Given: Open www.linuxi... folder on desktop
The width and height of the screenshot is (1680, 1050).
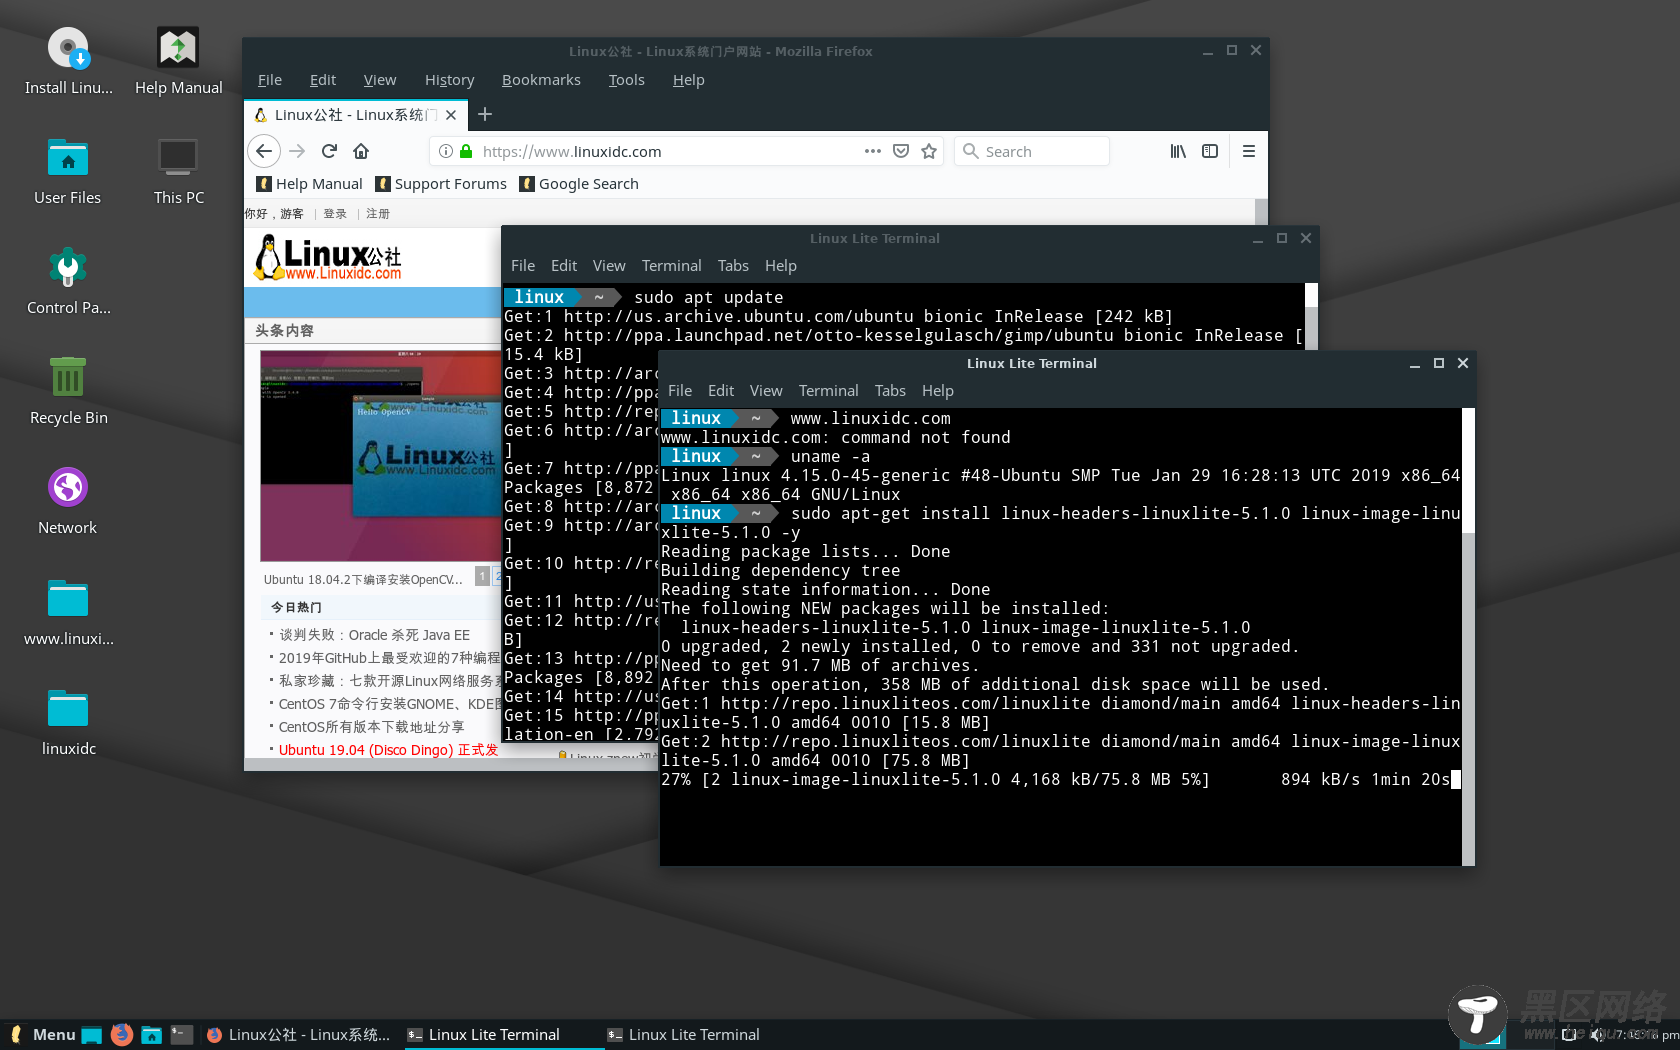Looking at the screenshot, I should [x=68, y=611].
